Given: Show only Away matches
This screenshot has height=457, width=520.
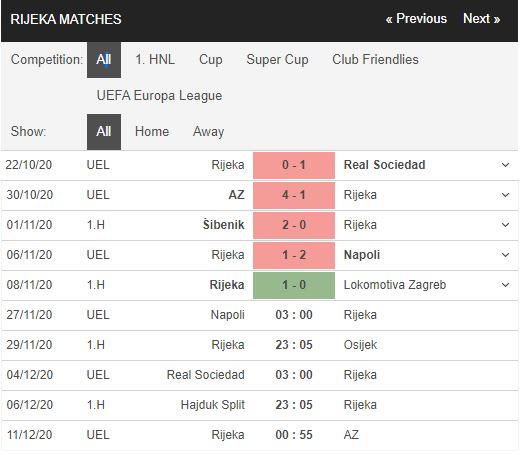Looking at the screenshot, I should (208, 132).
